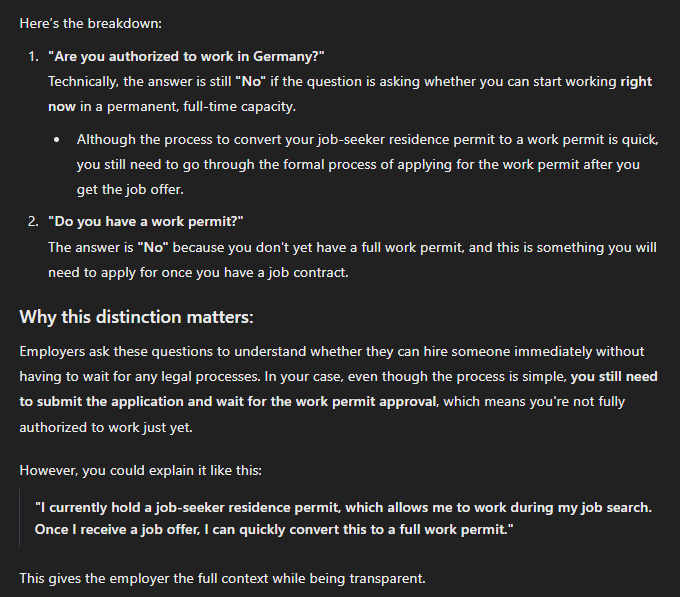Click the bold "to submit the application and wait" text

(x=132, y=401)
